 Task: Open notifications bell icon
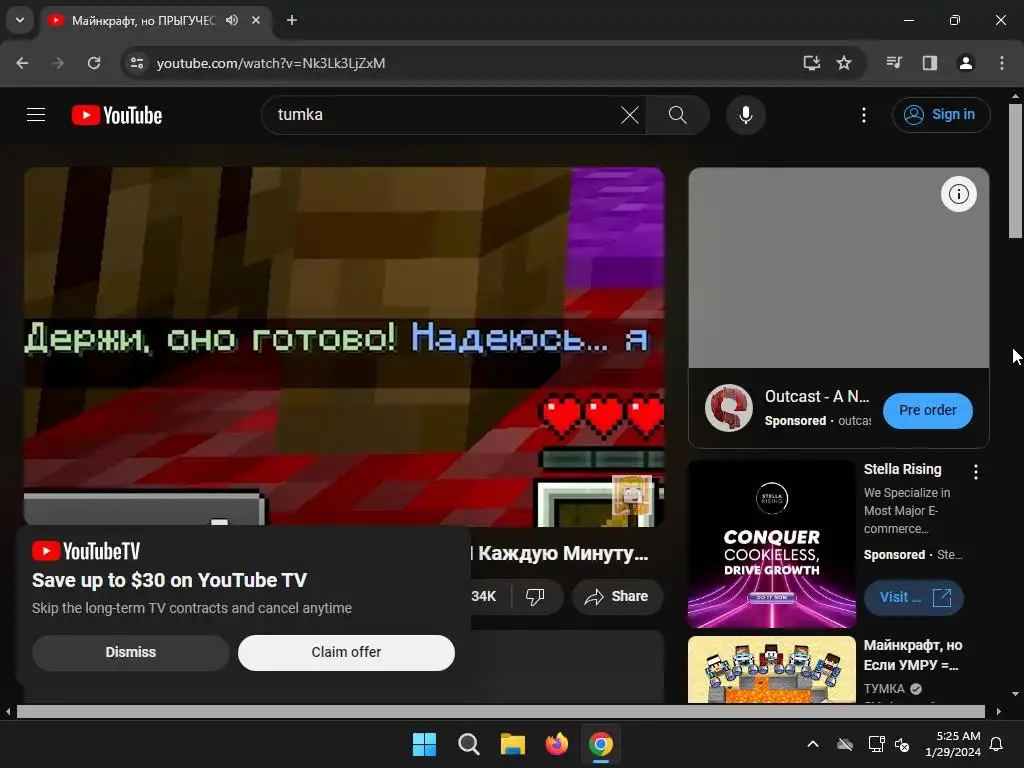pyautogui.click(x=997, y=744)
